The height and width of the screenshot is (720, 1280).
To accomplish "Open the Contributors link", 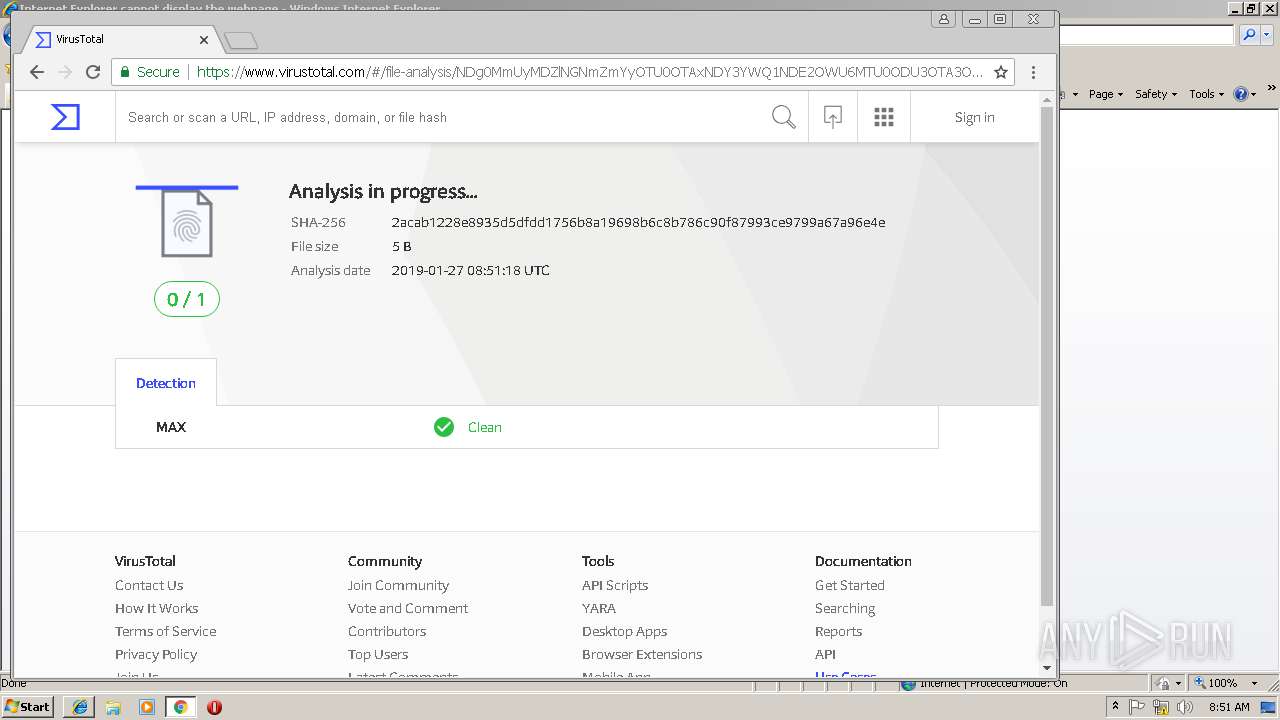I will pos(387,631).
